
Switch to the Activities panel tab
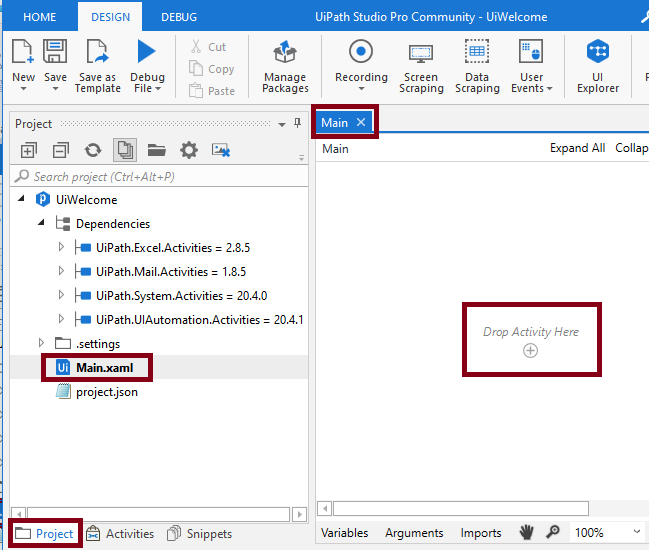120,533
